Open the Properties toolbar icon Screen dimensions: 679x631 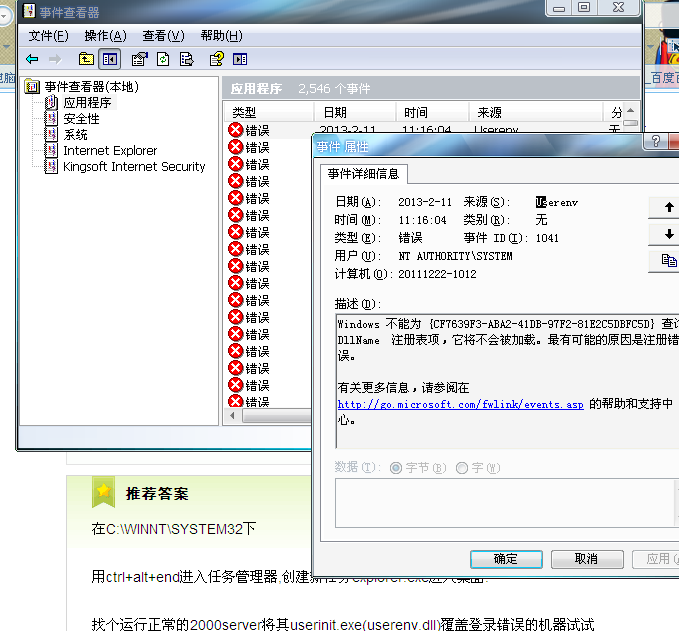tap(139, 59)
